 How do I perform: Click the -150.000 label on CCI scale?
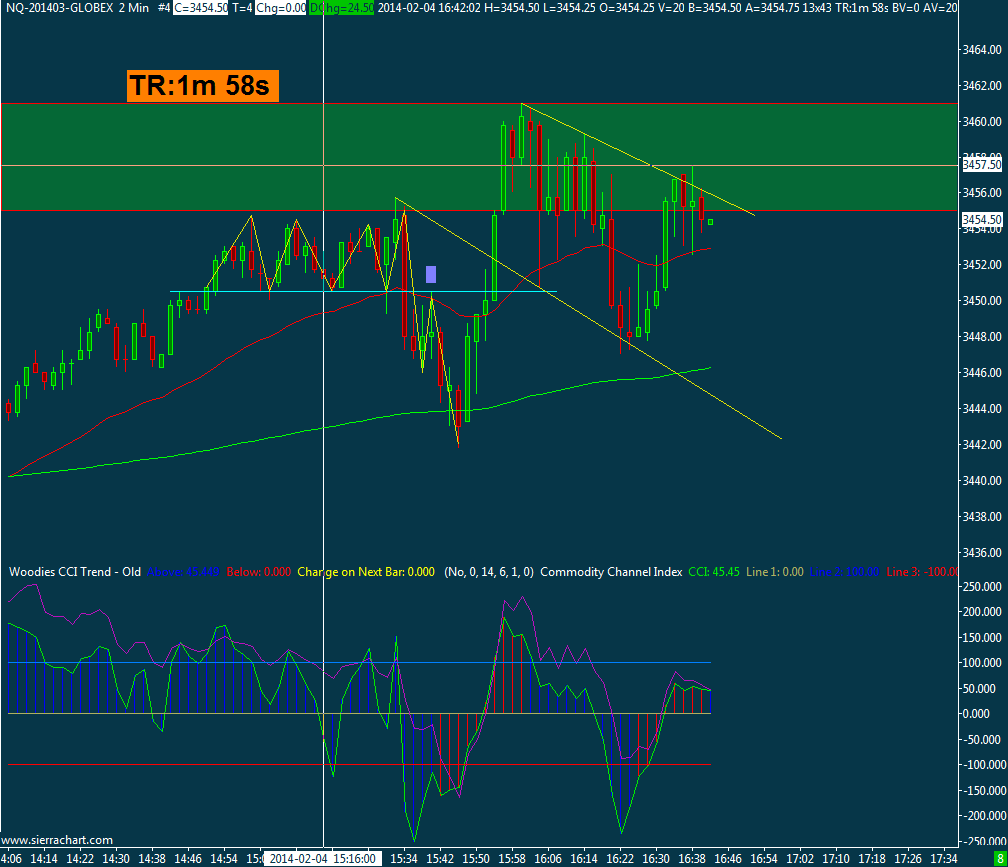click(984, 791)
